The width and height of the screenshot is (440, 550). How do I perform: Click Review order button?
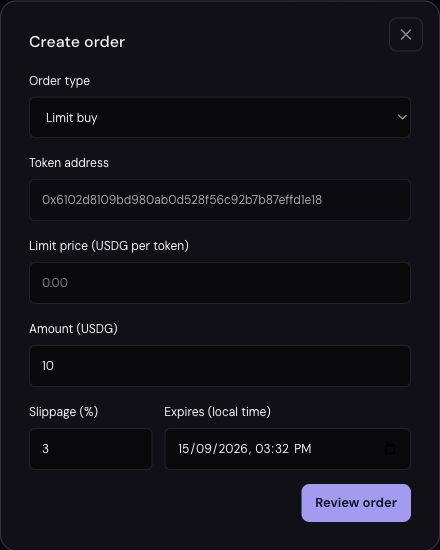pyautogui.click(x=356, y=503)
